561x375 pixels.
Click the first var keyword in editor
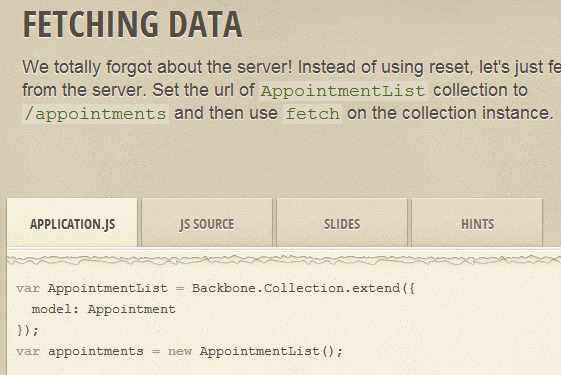[x=28, y=288]
